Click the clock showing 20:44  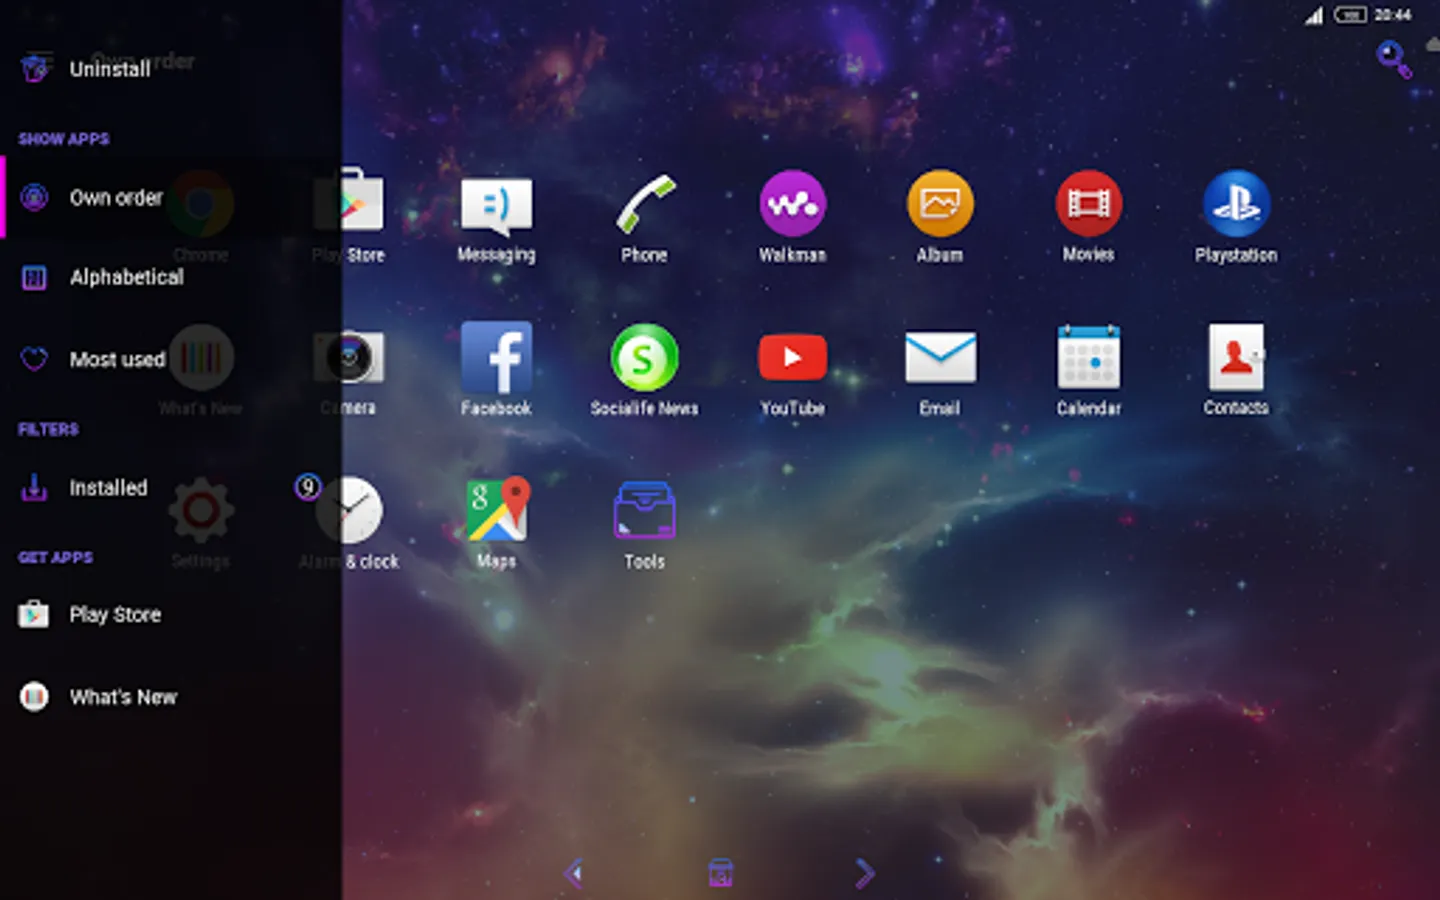[1392, 15]
